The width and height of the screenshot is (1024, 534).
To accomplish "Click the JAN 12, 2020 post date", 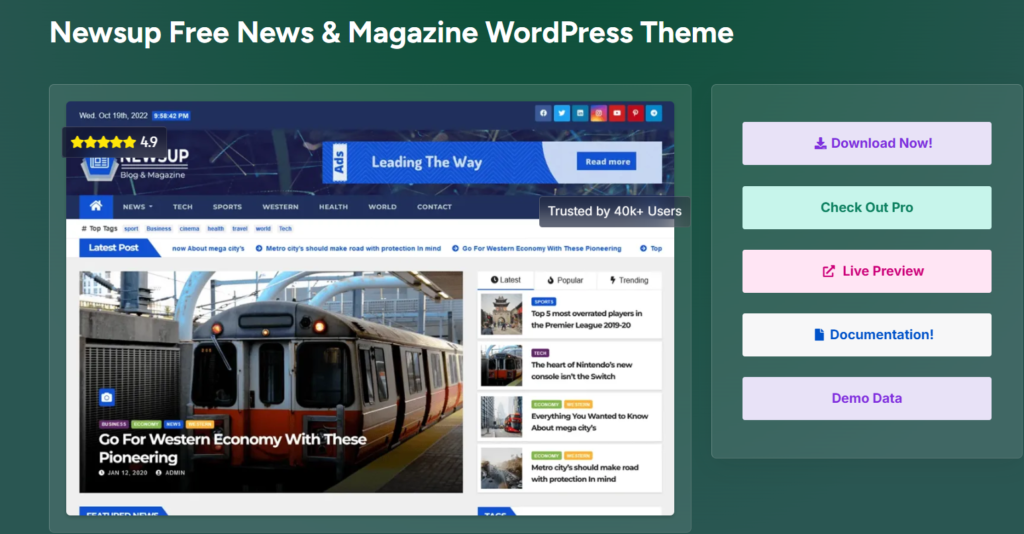I will click(123, 473).
